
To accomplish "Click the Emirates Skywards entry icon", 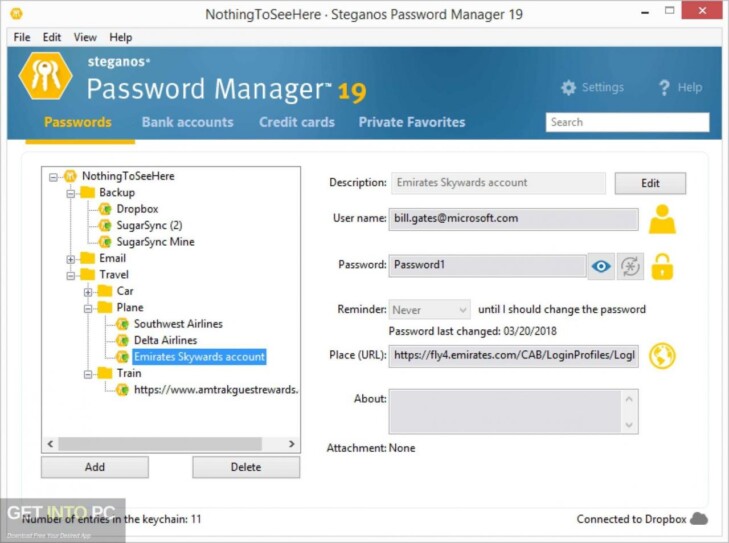I will (122, 357).
